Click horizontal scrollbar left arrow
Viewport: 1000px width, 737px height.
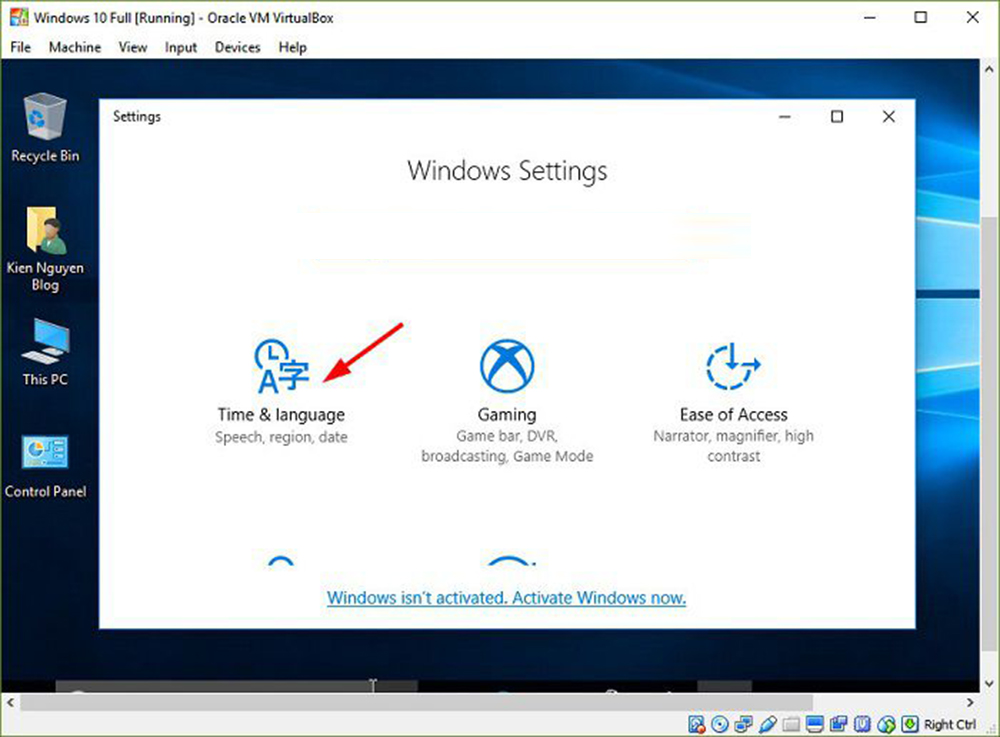[10, 703]
